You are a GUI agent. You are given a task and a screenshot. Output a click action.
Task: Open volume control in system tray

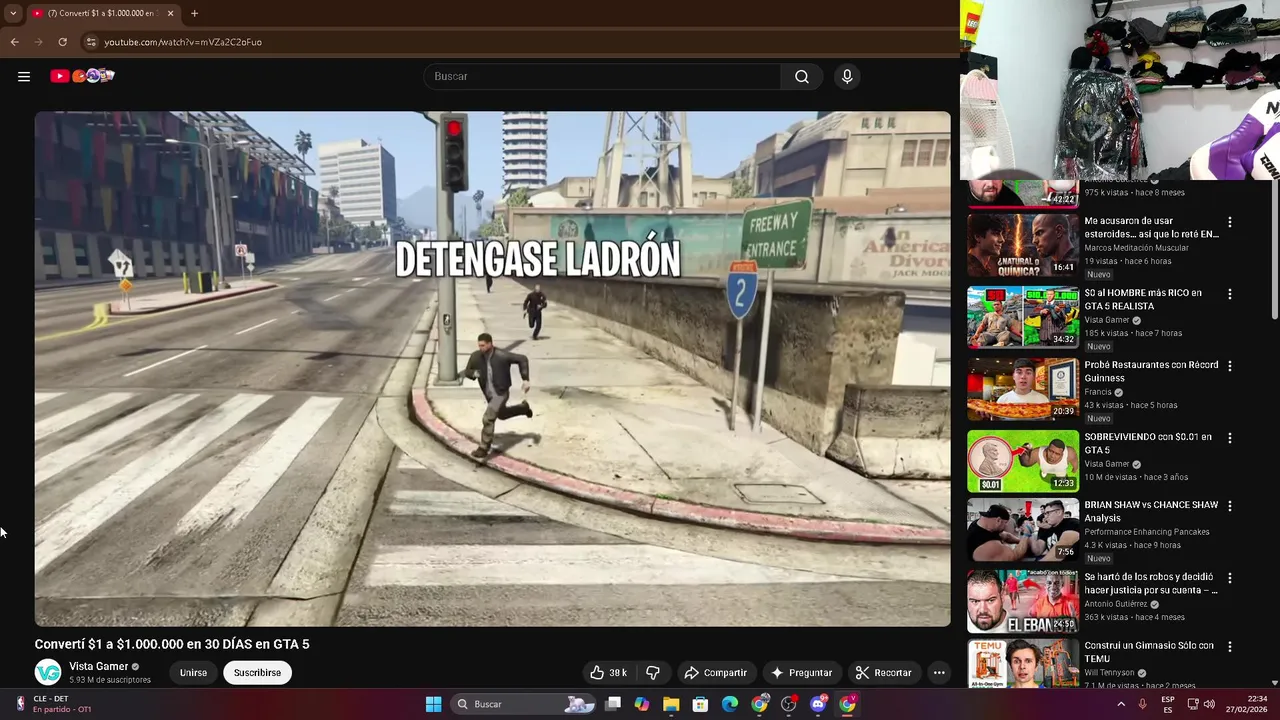click(1209, 704)
